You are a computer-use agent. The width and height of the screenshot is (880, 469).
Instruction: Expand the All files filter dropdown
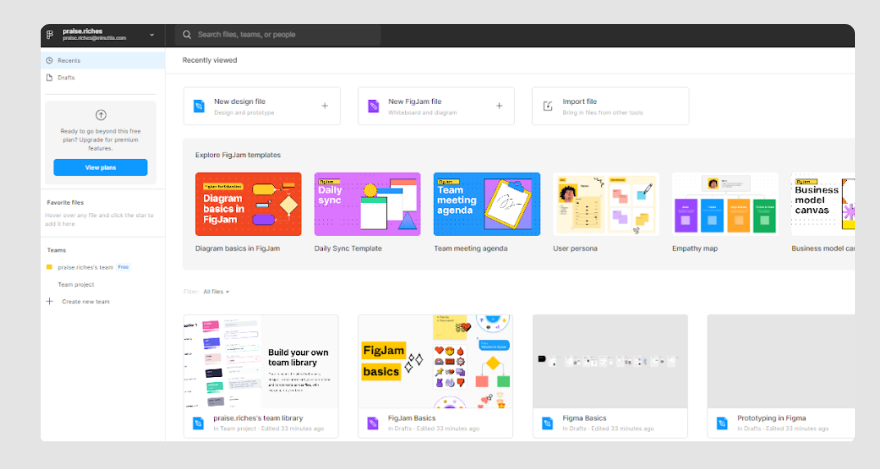(216, 292)
